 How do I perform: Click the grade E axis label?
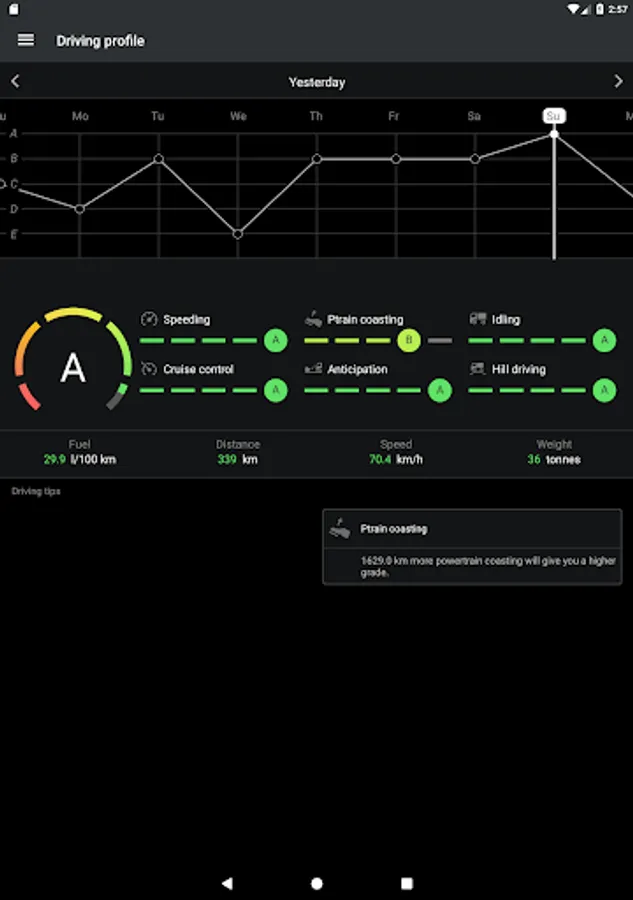pos(13,234)
